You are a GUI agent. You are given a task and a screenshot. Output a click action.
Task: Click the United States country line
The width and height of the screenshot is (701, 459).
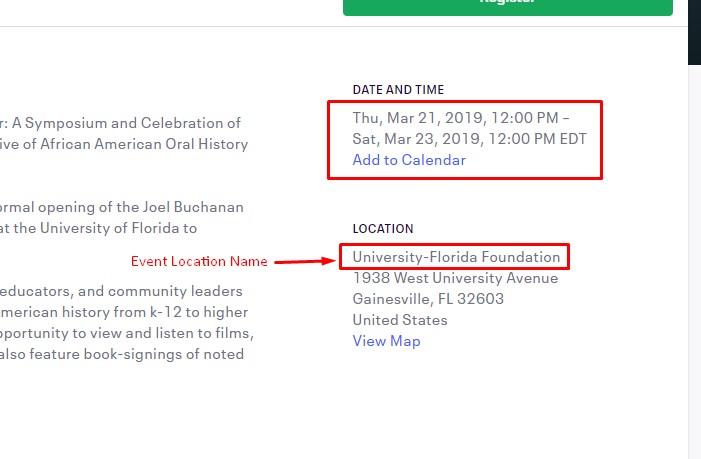coord(400,320)
